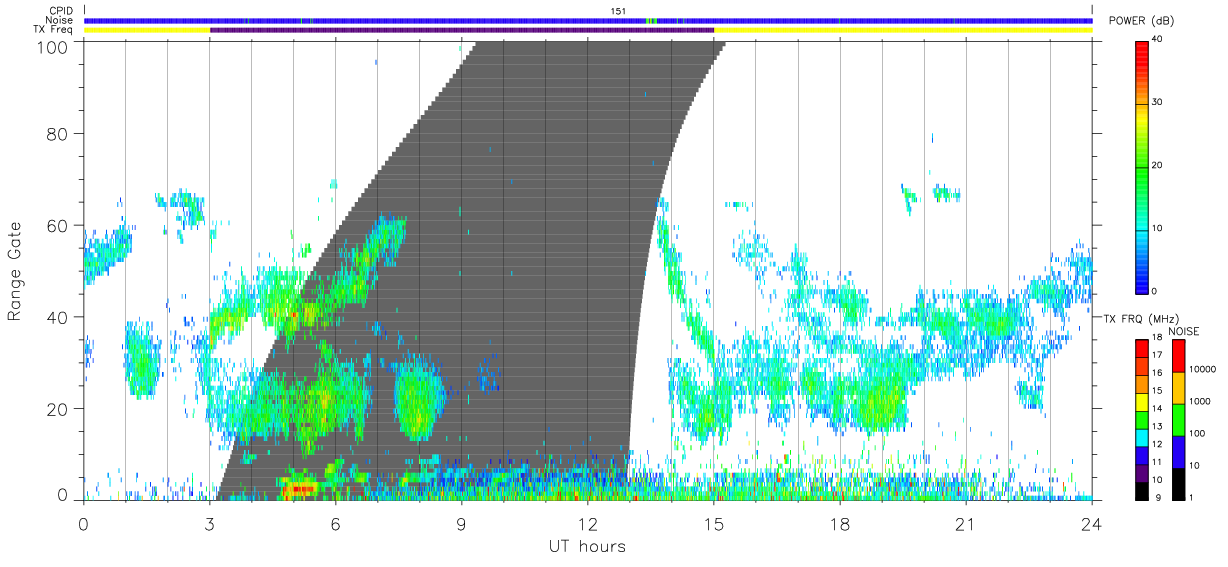
Task: Click the 10000 label on the NOISE scale
Action: point(1202,369)
